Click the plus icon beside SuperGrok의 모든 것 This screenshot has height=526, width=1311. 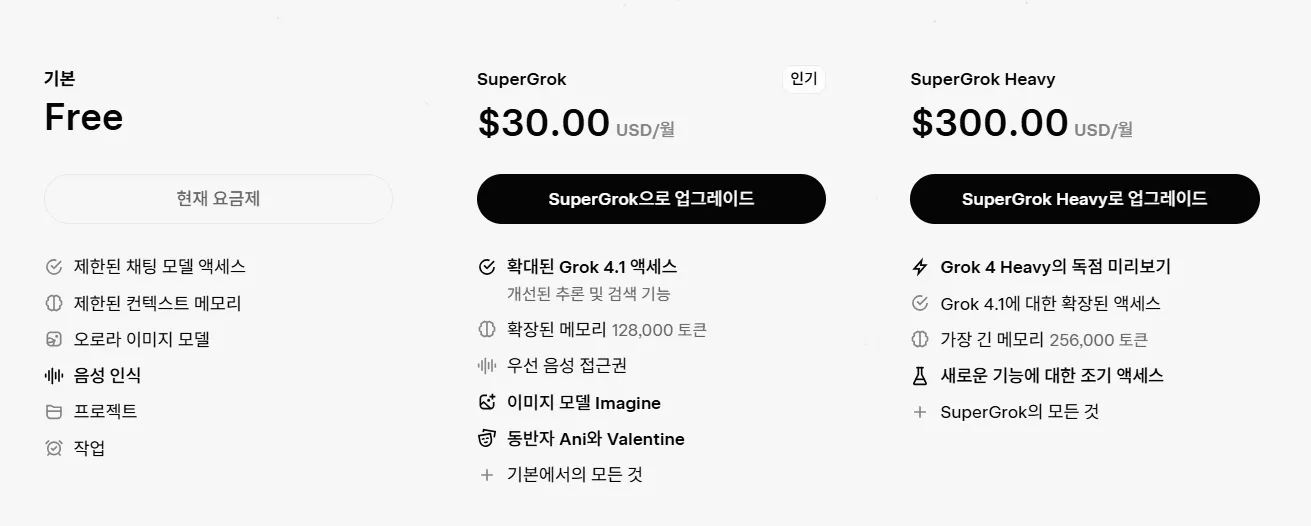(x=920, y=412)
